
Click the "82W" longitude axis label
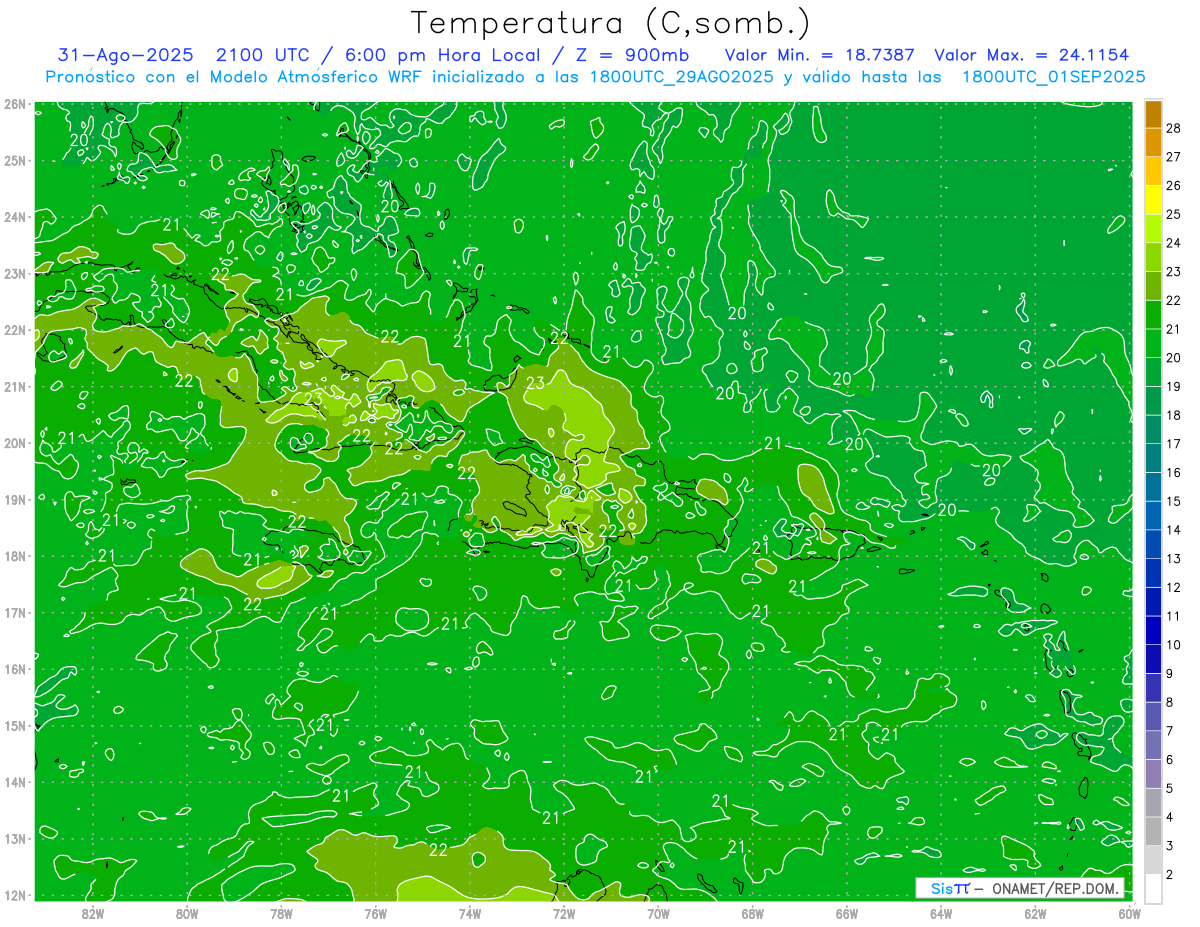tap(92, 912)
